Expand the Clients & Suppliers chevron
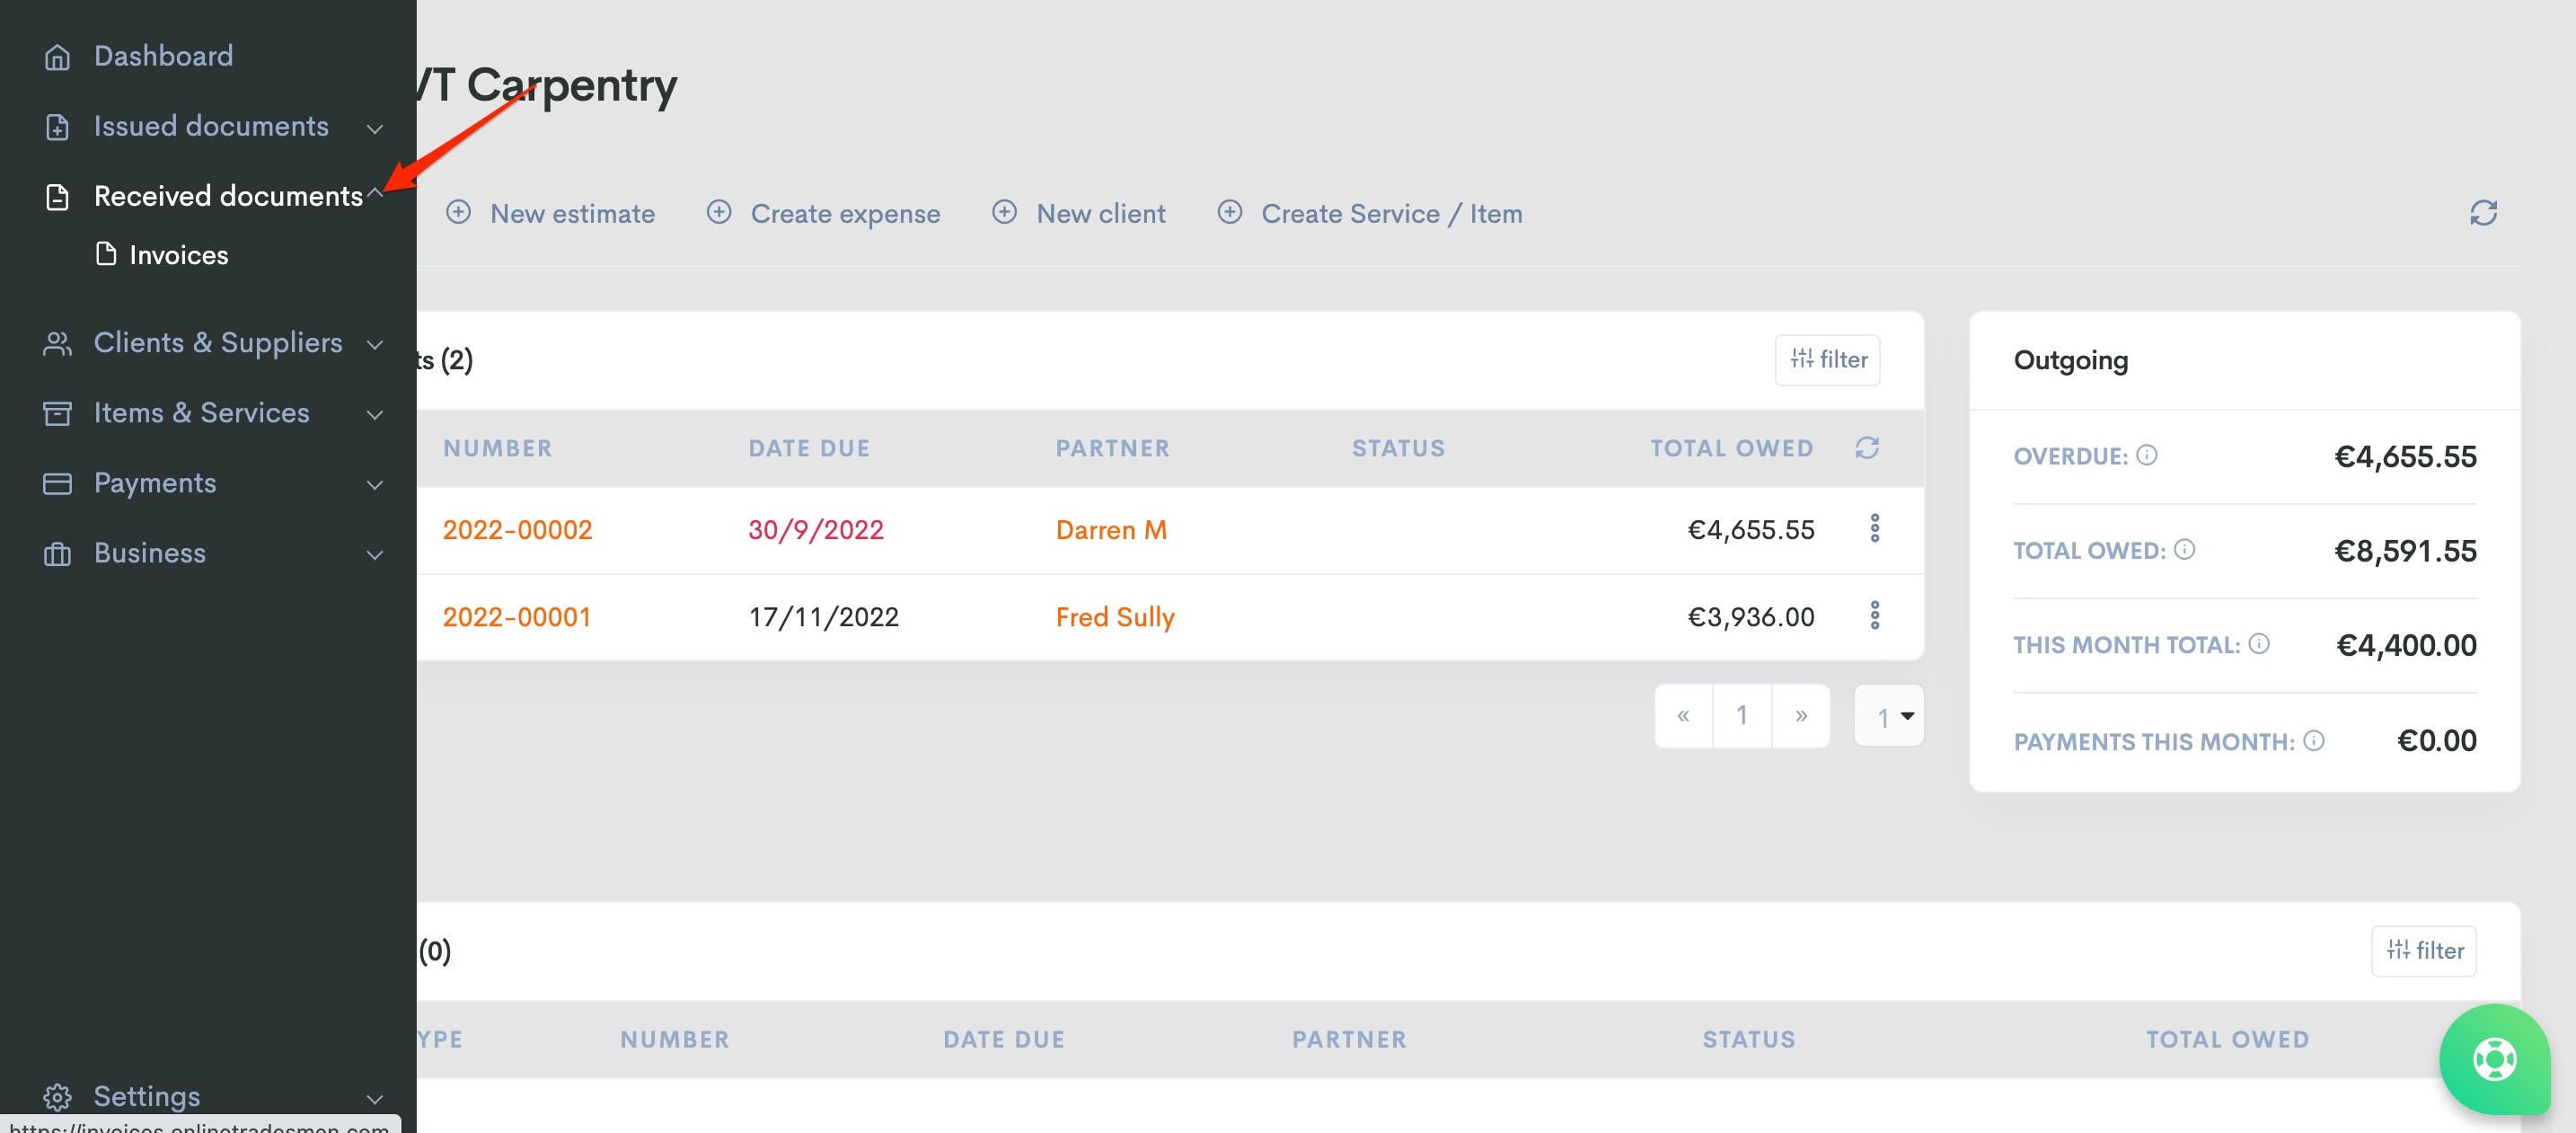 pos(375,345)
